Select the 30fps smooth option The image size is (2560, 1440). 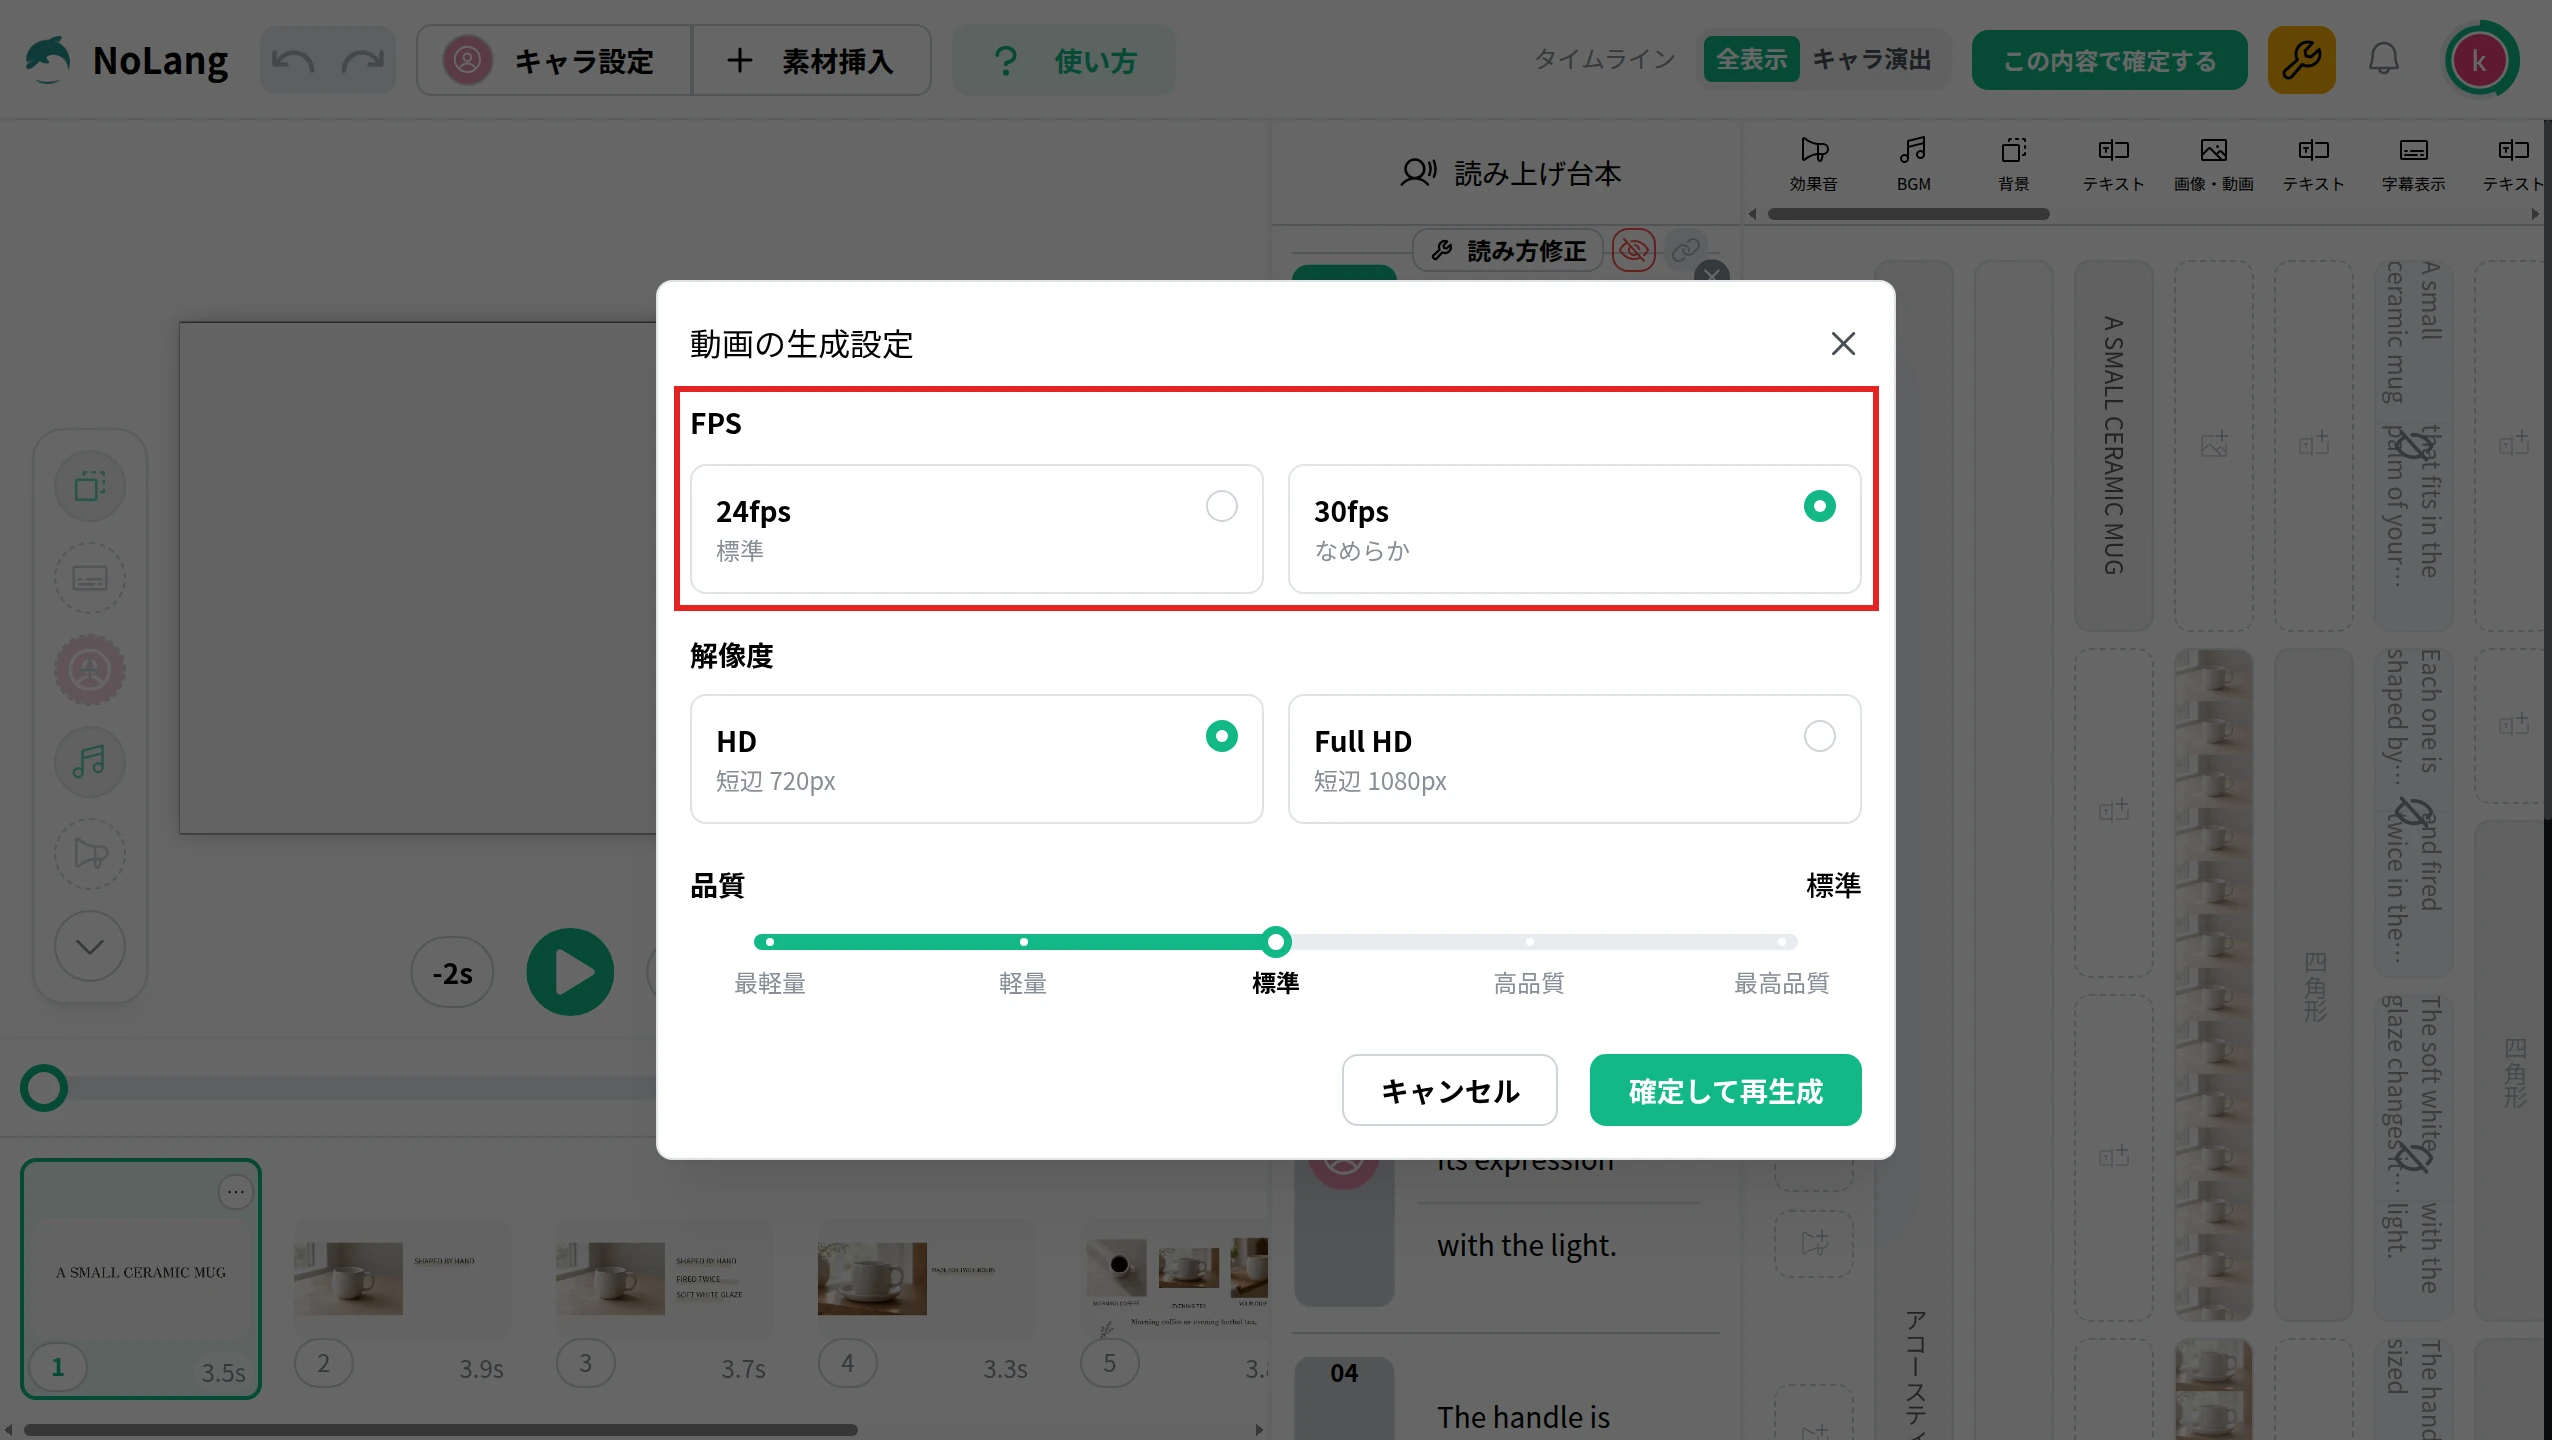pyautogui.click(x=1575, y=529)
